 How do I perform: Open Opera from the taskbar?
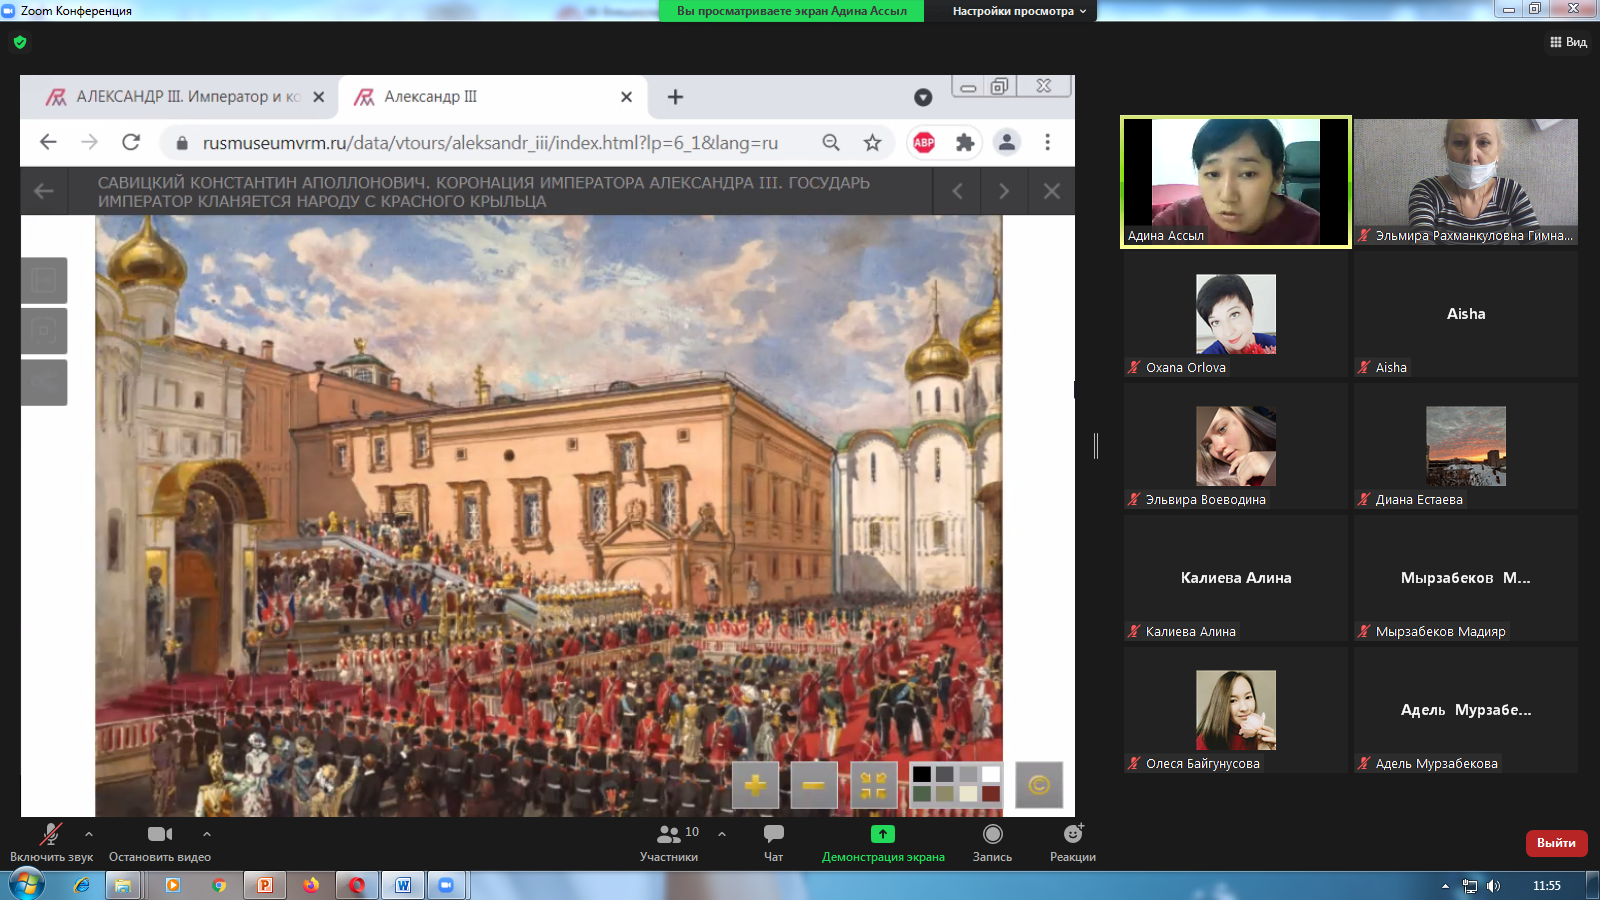tap(357, 885)
